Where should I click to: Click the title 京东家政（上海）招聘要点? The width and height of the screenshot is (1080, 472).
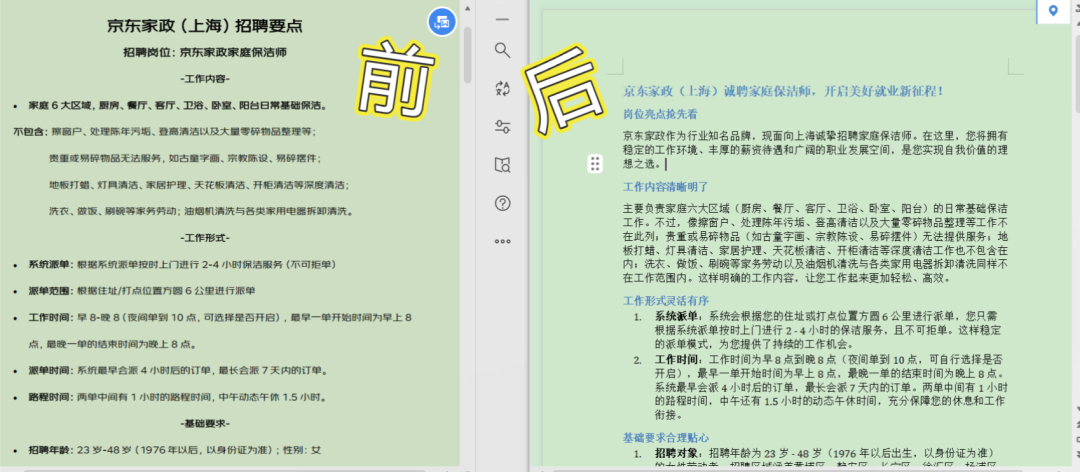(x=205, y=26)
